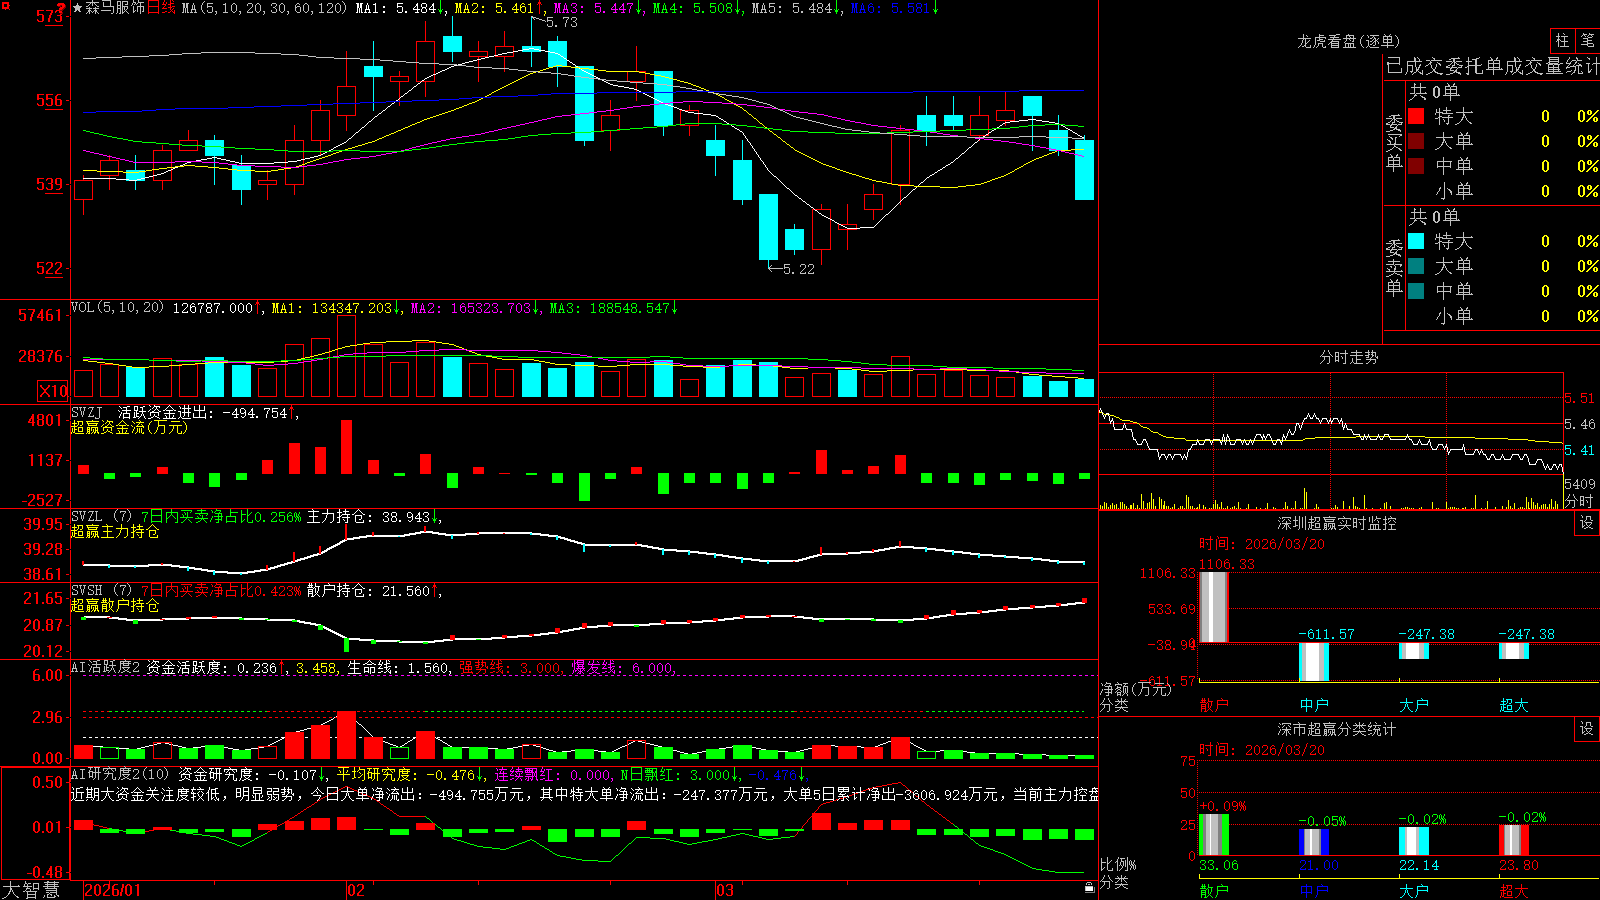Viewport: 1600px width, 900px height.
Task: Click the cyan 超大 label in 实时监控
Action: click(1514, 705)
